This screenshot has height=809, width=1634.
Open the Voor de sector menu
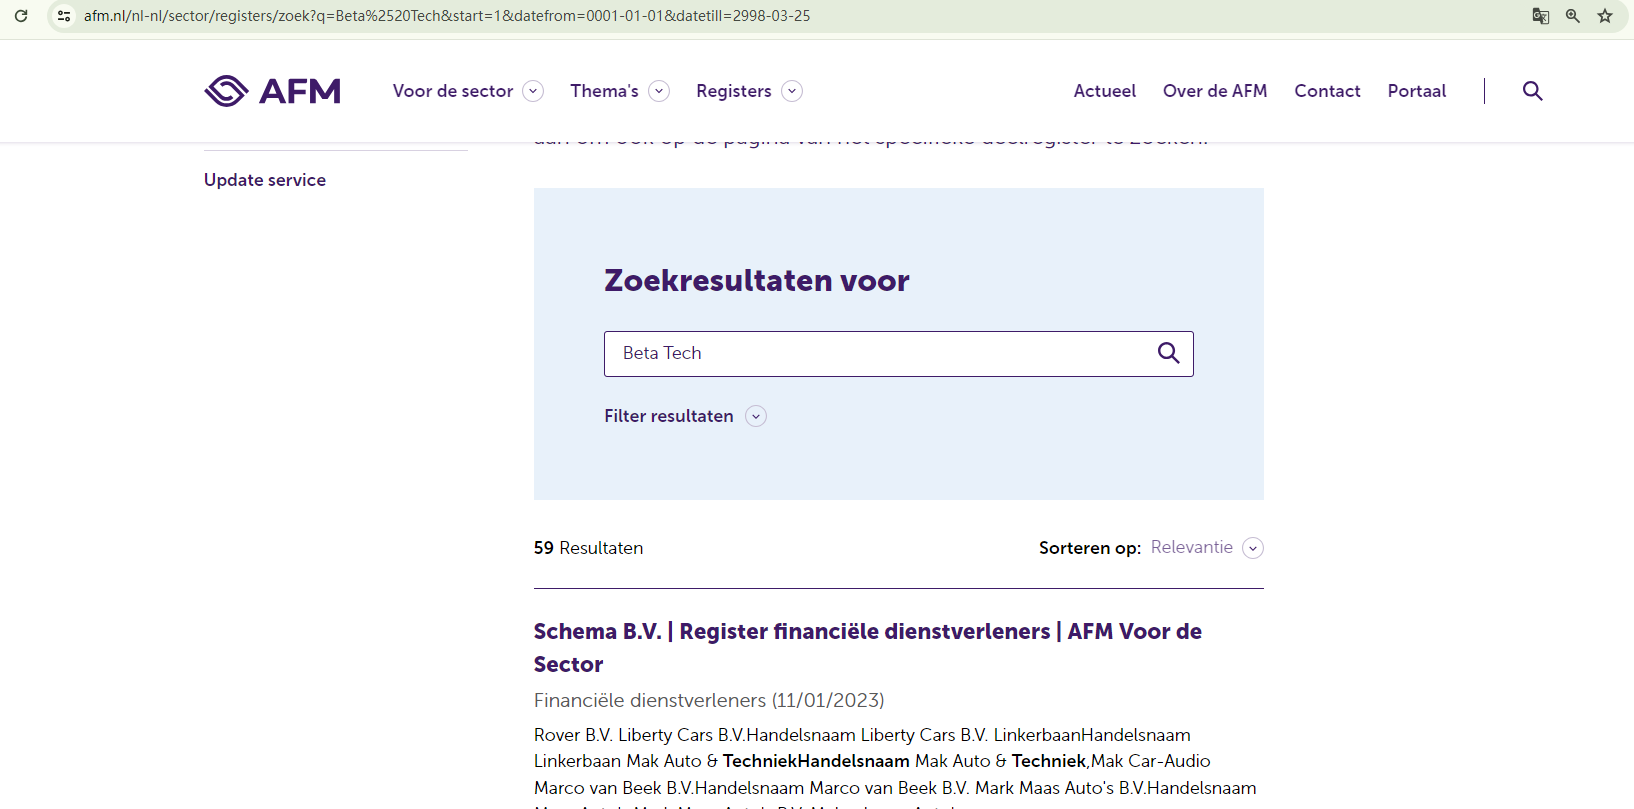coord(453,91)
